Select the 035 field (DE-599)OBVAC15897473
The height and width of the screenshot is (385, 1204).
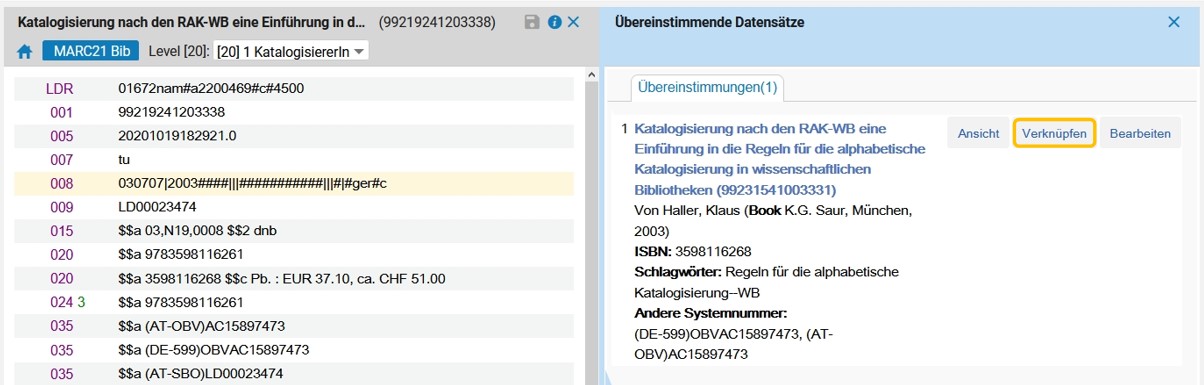pos(213,351)
